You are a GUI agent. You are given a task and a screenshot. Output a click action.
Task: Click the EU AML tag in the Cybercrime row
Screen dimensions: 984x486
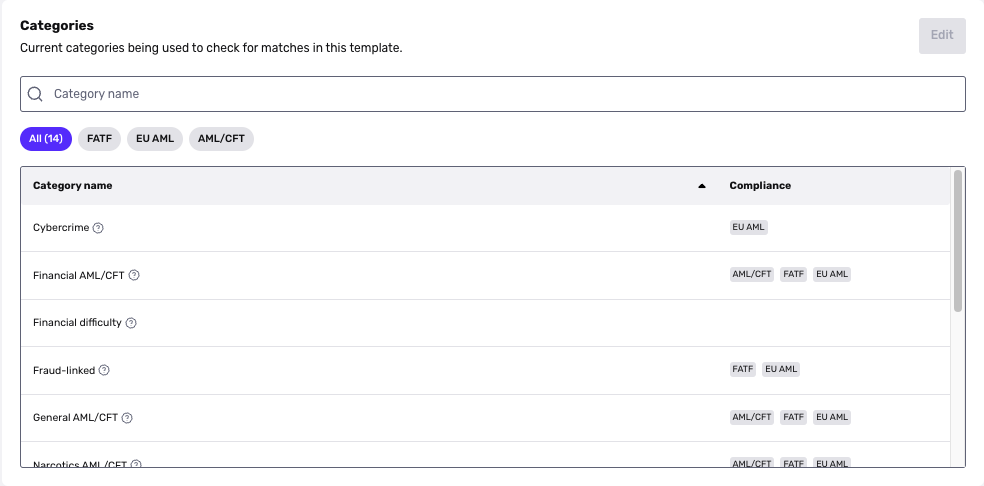[x=749, y=227]
